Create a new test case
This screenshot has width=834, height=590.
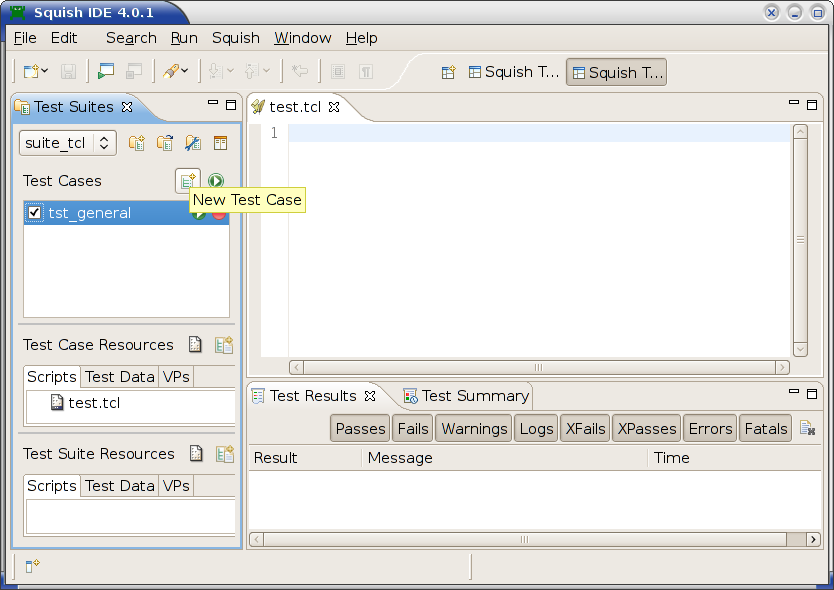pyautogui.click(x=187, y=180)
